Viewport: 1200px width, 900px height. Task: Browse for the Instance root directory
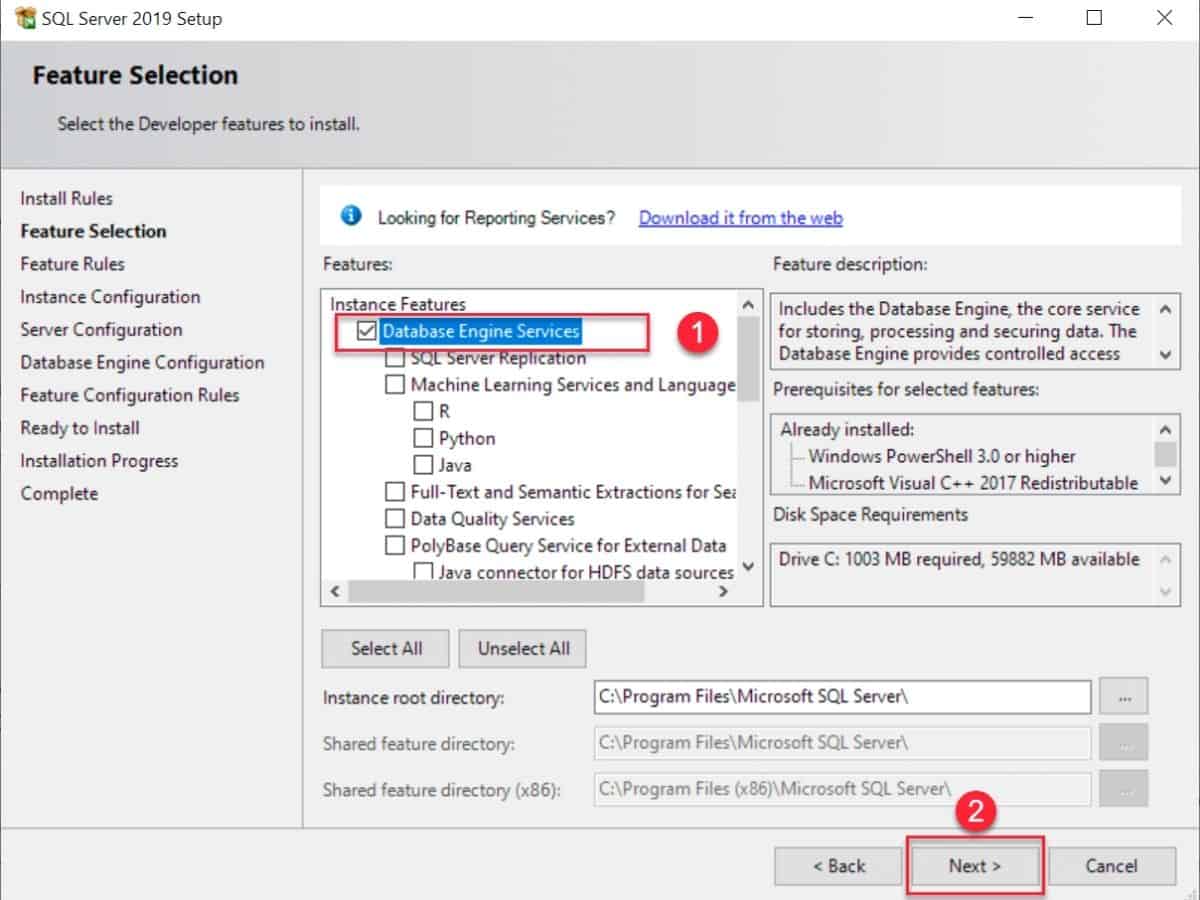[1124, 696]
